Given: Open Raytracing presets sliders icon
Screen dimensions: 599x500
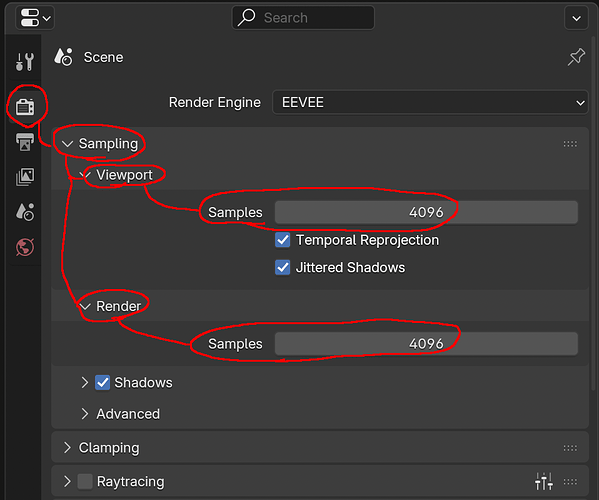Looking at the screenshot, I should [x=544, y=481].
